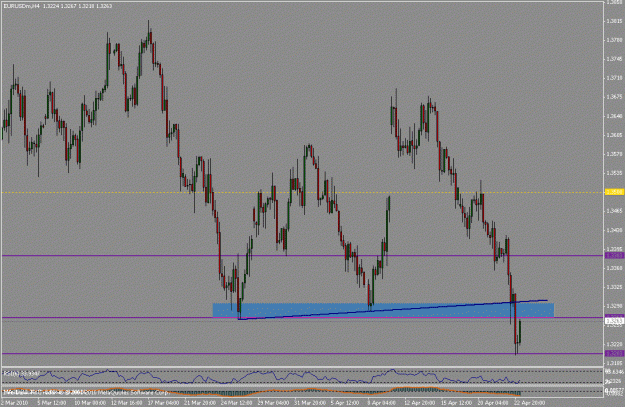Image resolution: width=625 pixels, height=407 pixels.
Task: Click the 1.3710 price axis label
Action: 614,78
